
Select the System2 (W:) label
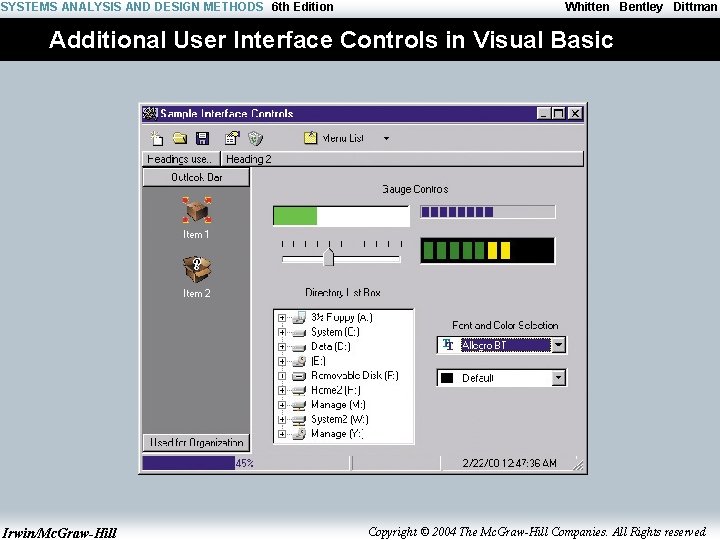click(x=340, y=419)
